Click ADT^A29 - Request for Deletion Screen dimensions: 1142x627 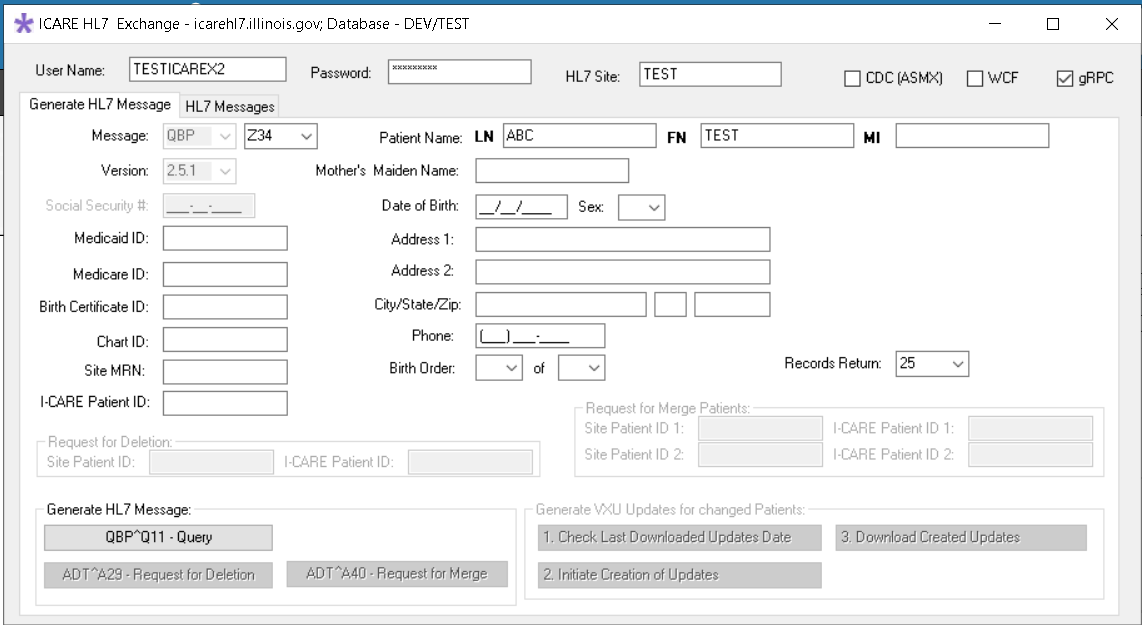158,574
